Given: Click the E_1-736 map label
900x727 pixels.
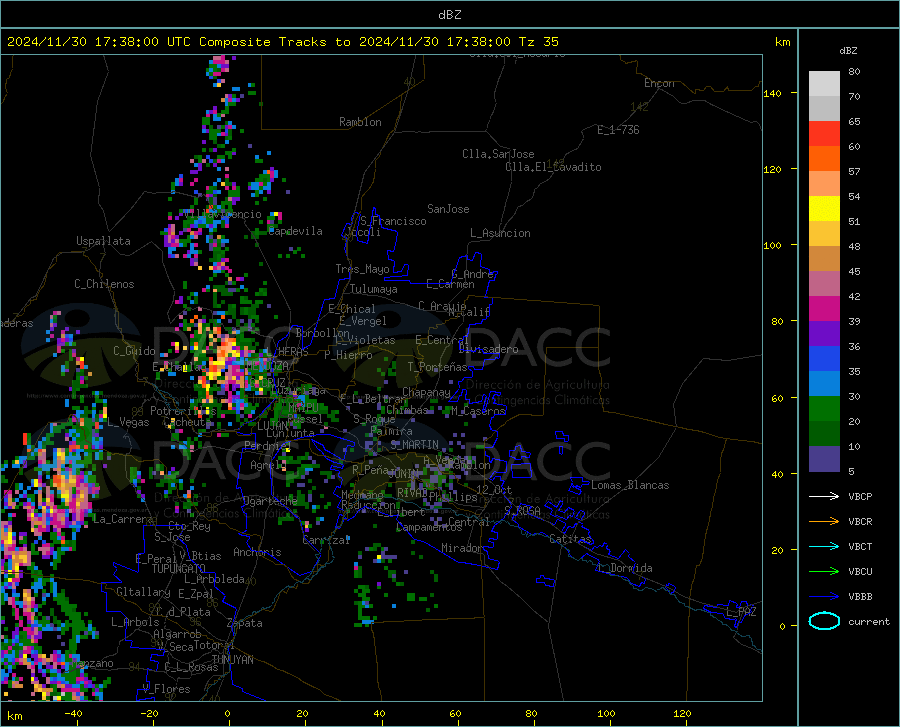Looking at the screenshot, I should 618,130.
